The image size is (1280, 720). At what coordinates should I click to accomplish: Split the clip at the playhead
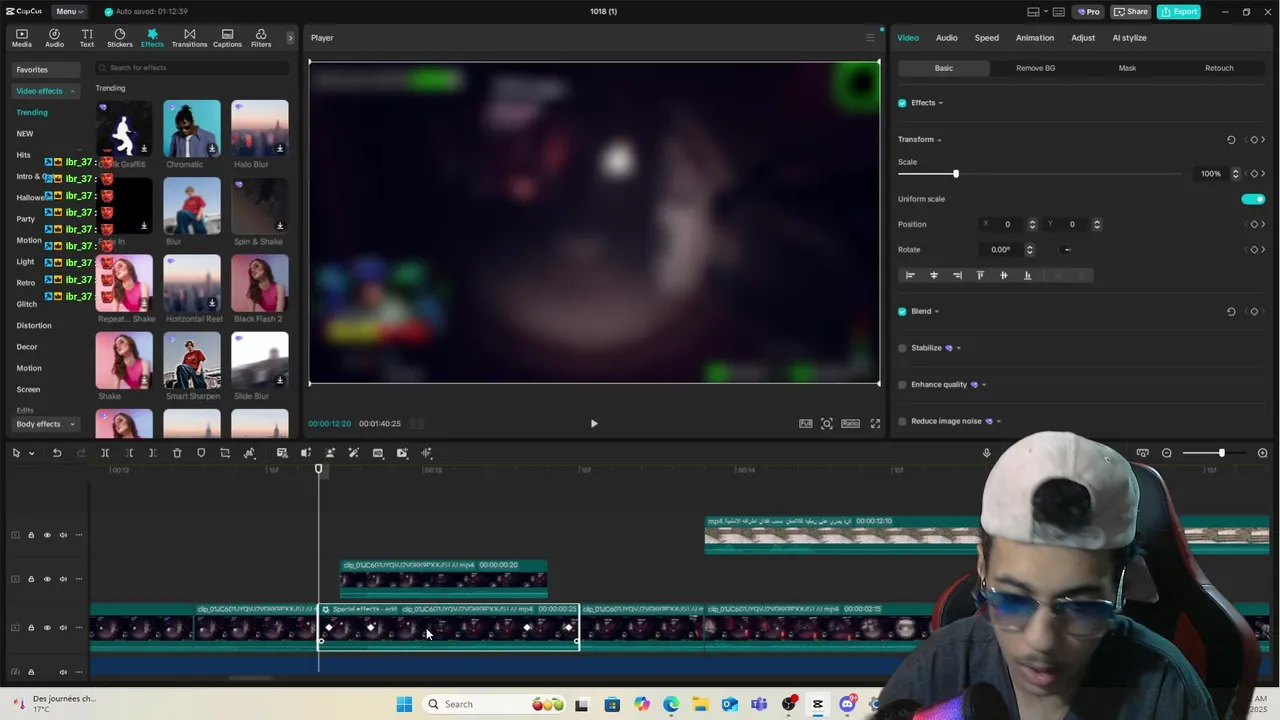tap(105, 453)
